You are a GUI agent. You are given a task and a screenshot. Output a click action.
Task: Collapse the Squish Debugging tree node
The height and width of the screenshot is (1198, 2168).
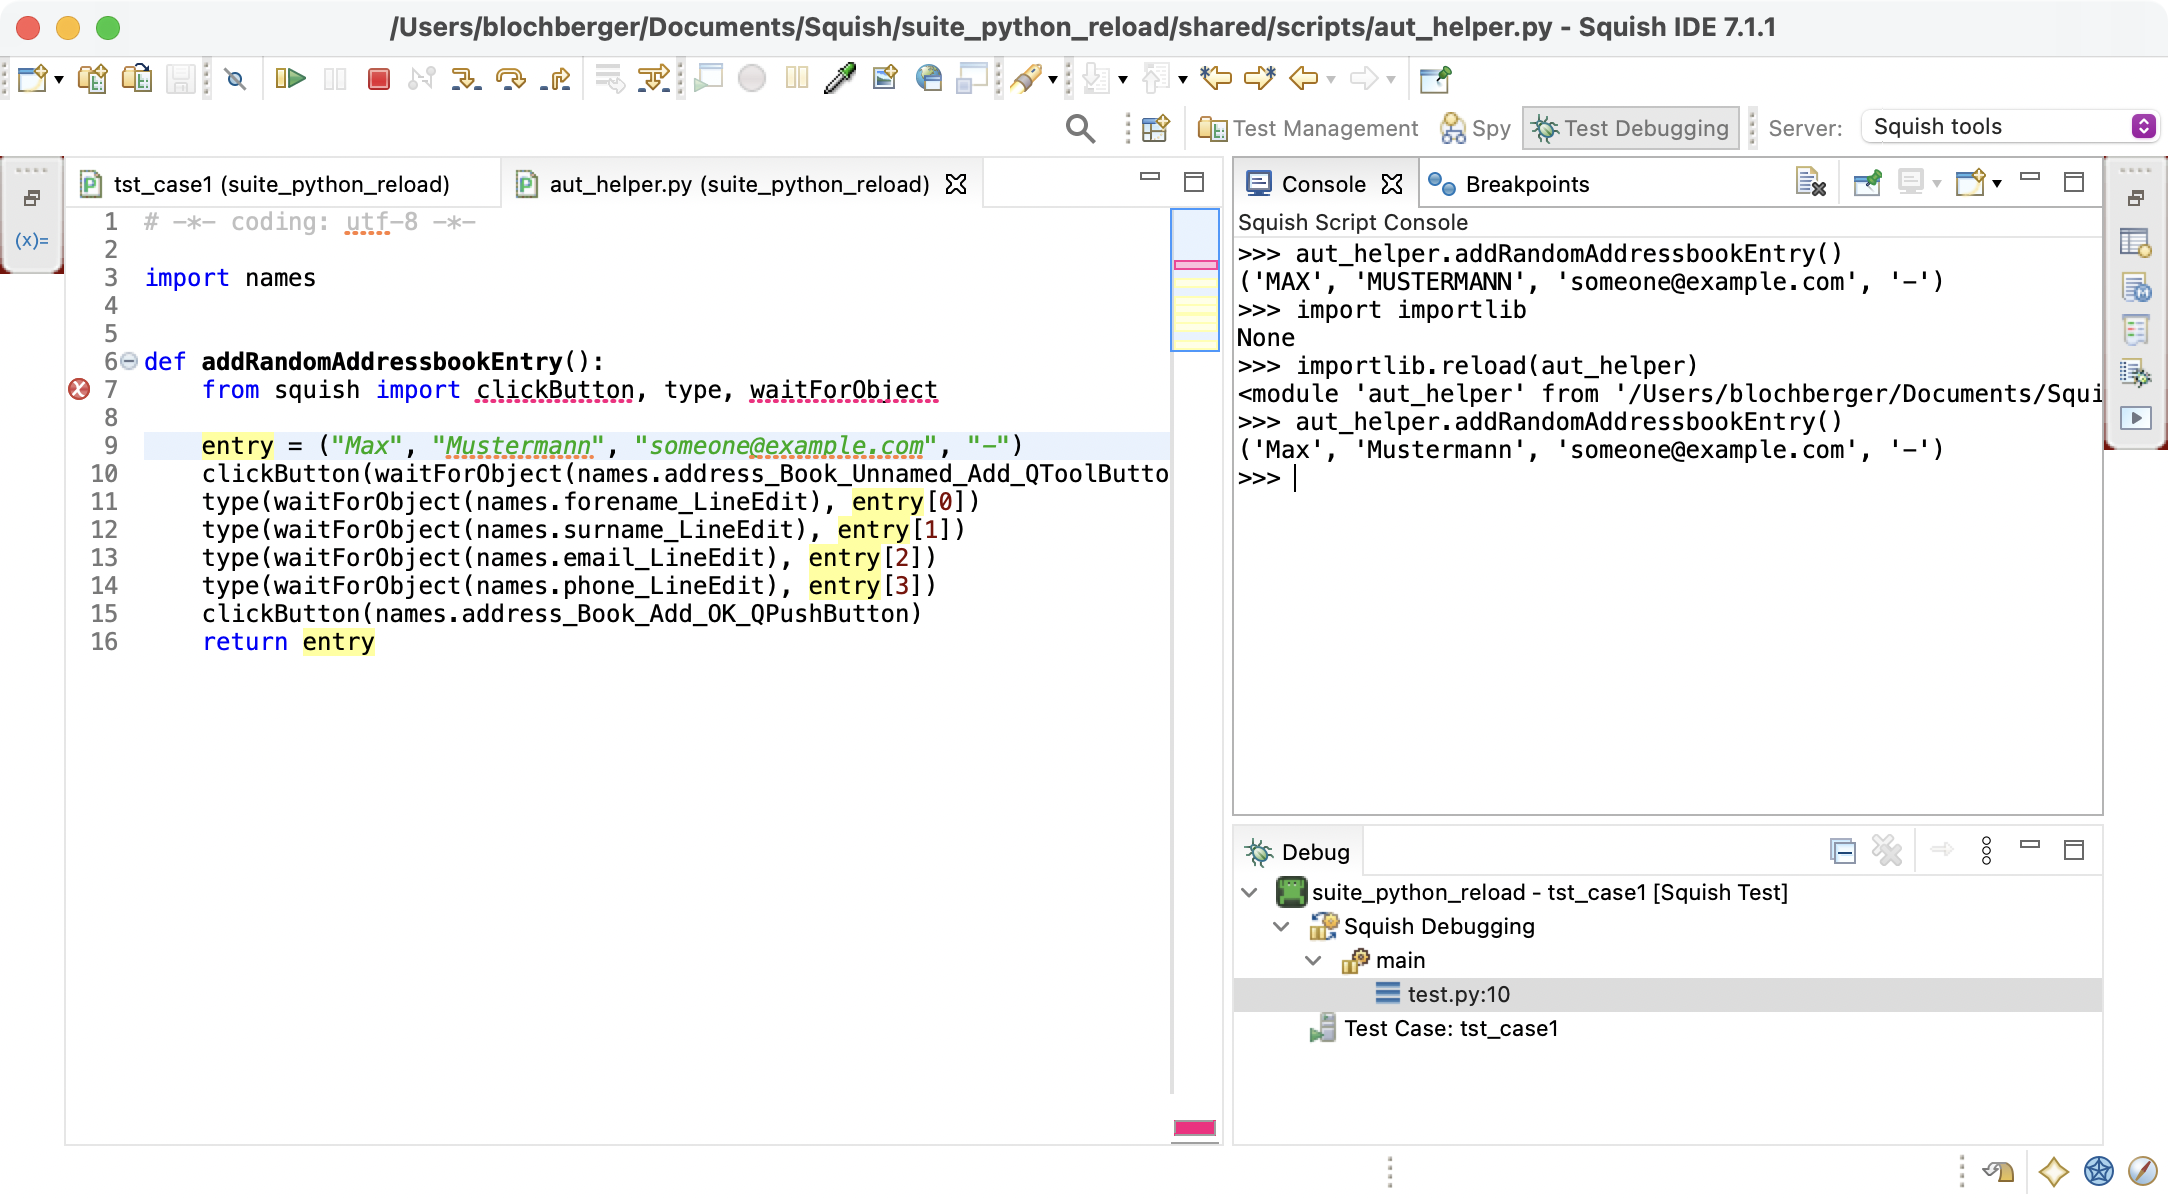1281,926
